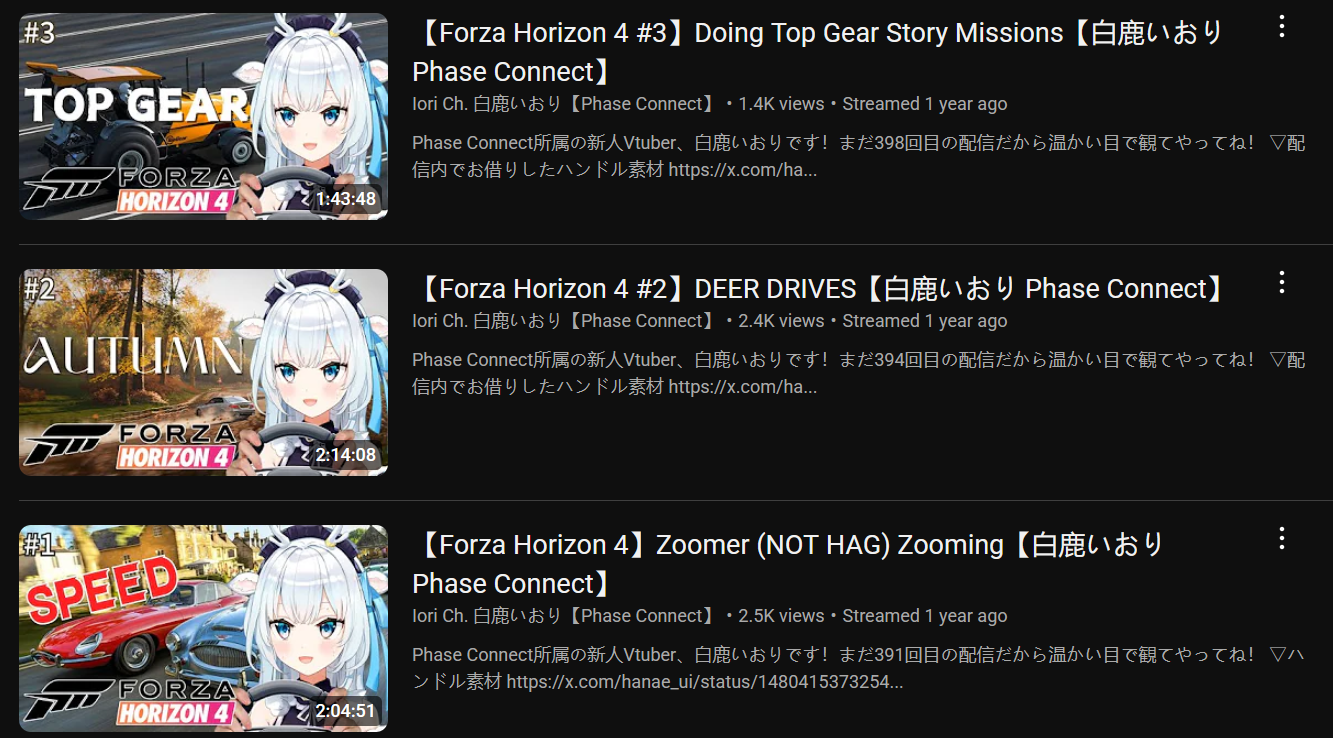
Task: Click the 2:14:08 duration badge
Action: (x=346, y=455)
